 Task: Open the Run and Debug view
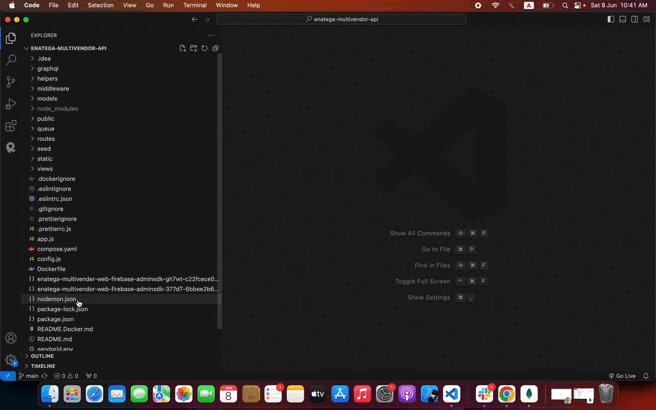pyautogui.click(x=11, y=104)
